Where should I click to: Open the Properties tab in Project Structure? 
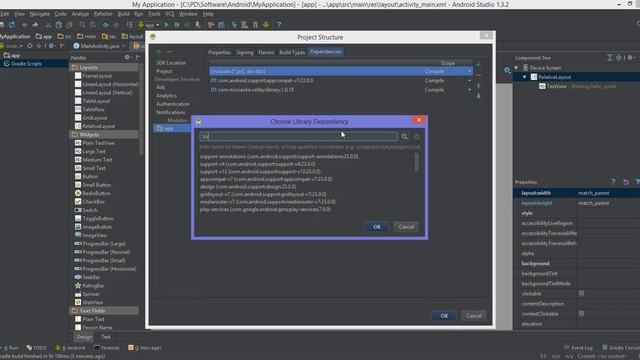[219, 52]
